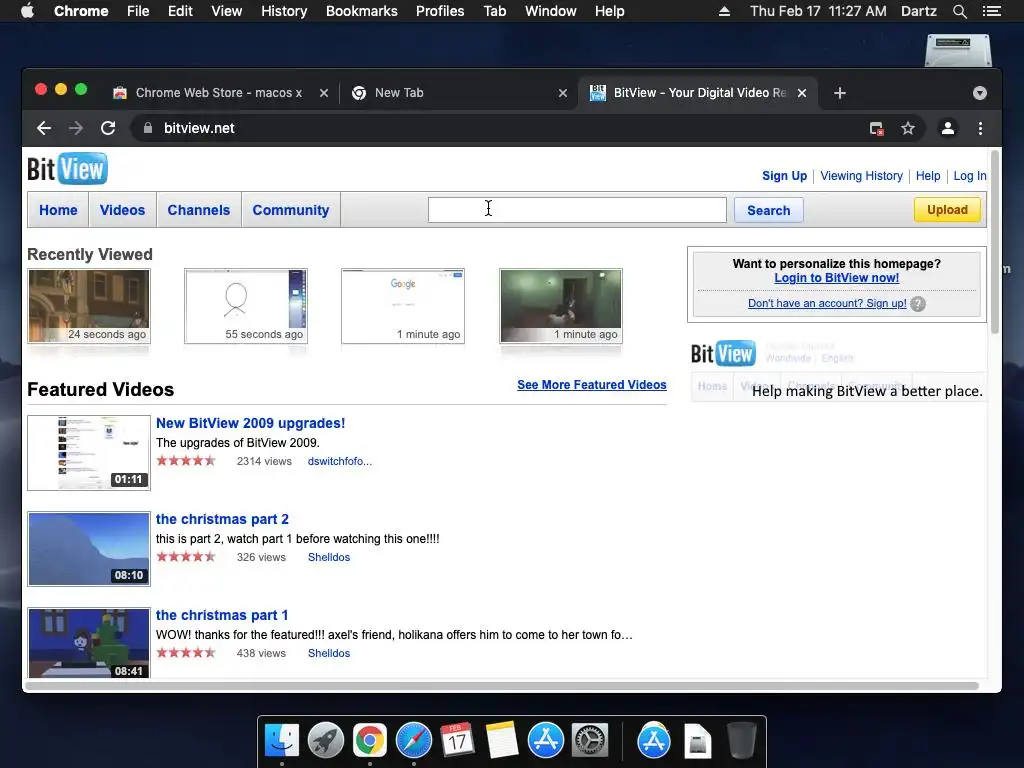
Task: Click the Log In link
Action: click(x=970, y=176)
